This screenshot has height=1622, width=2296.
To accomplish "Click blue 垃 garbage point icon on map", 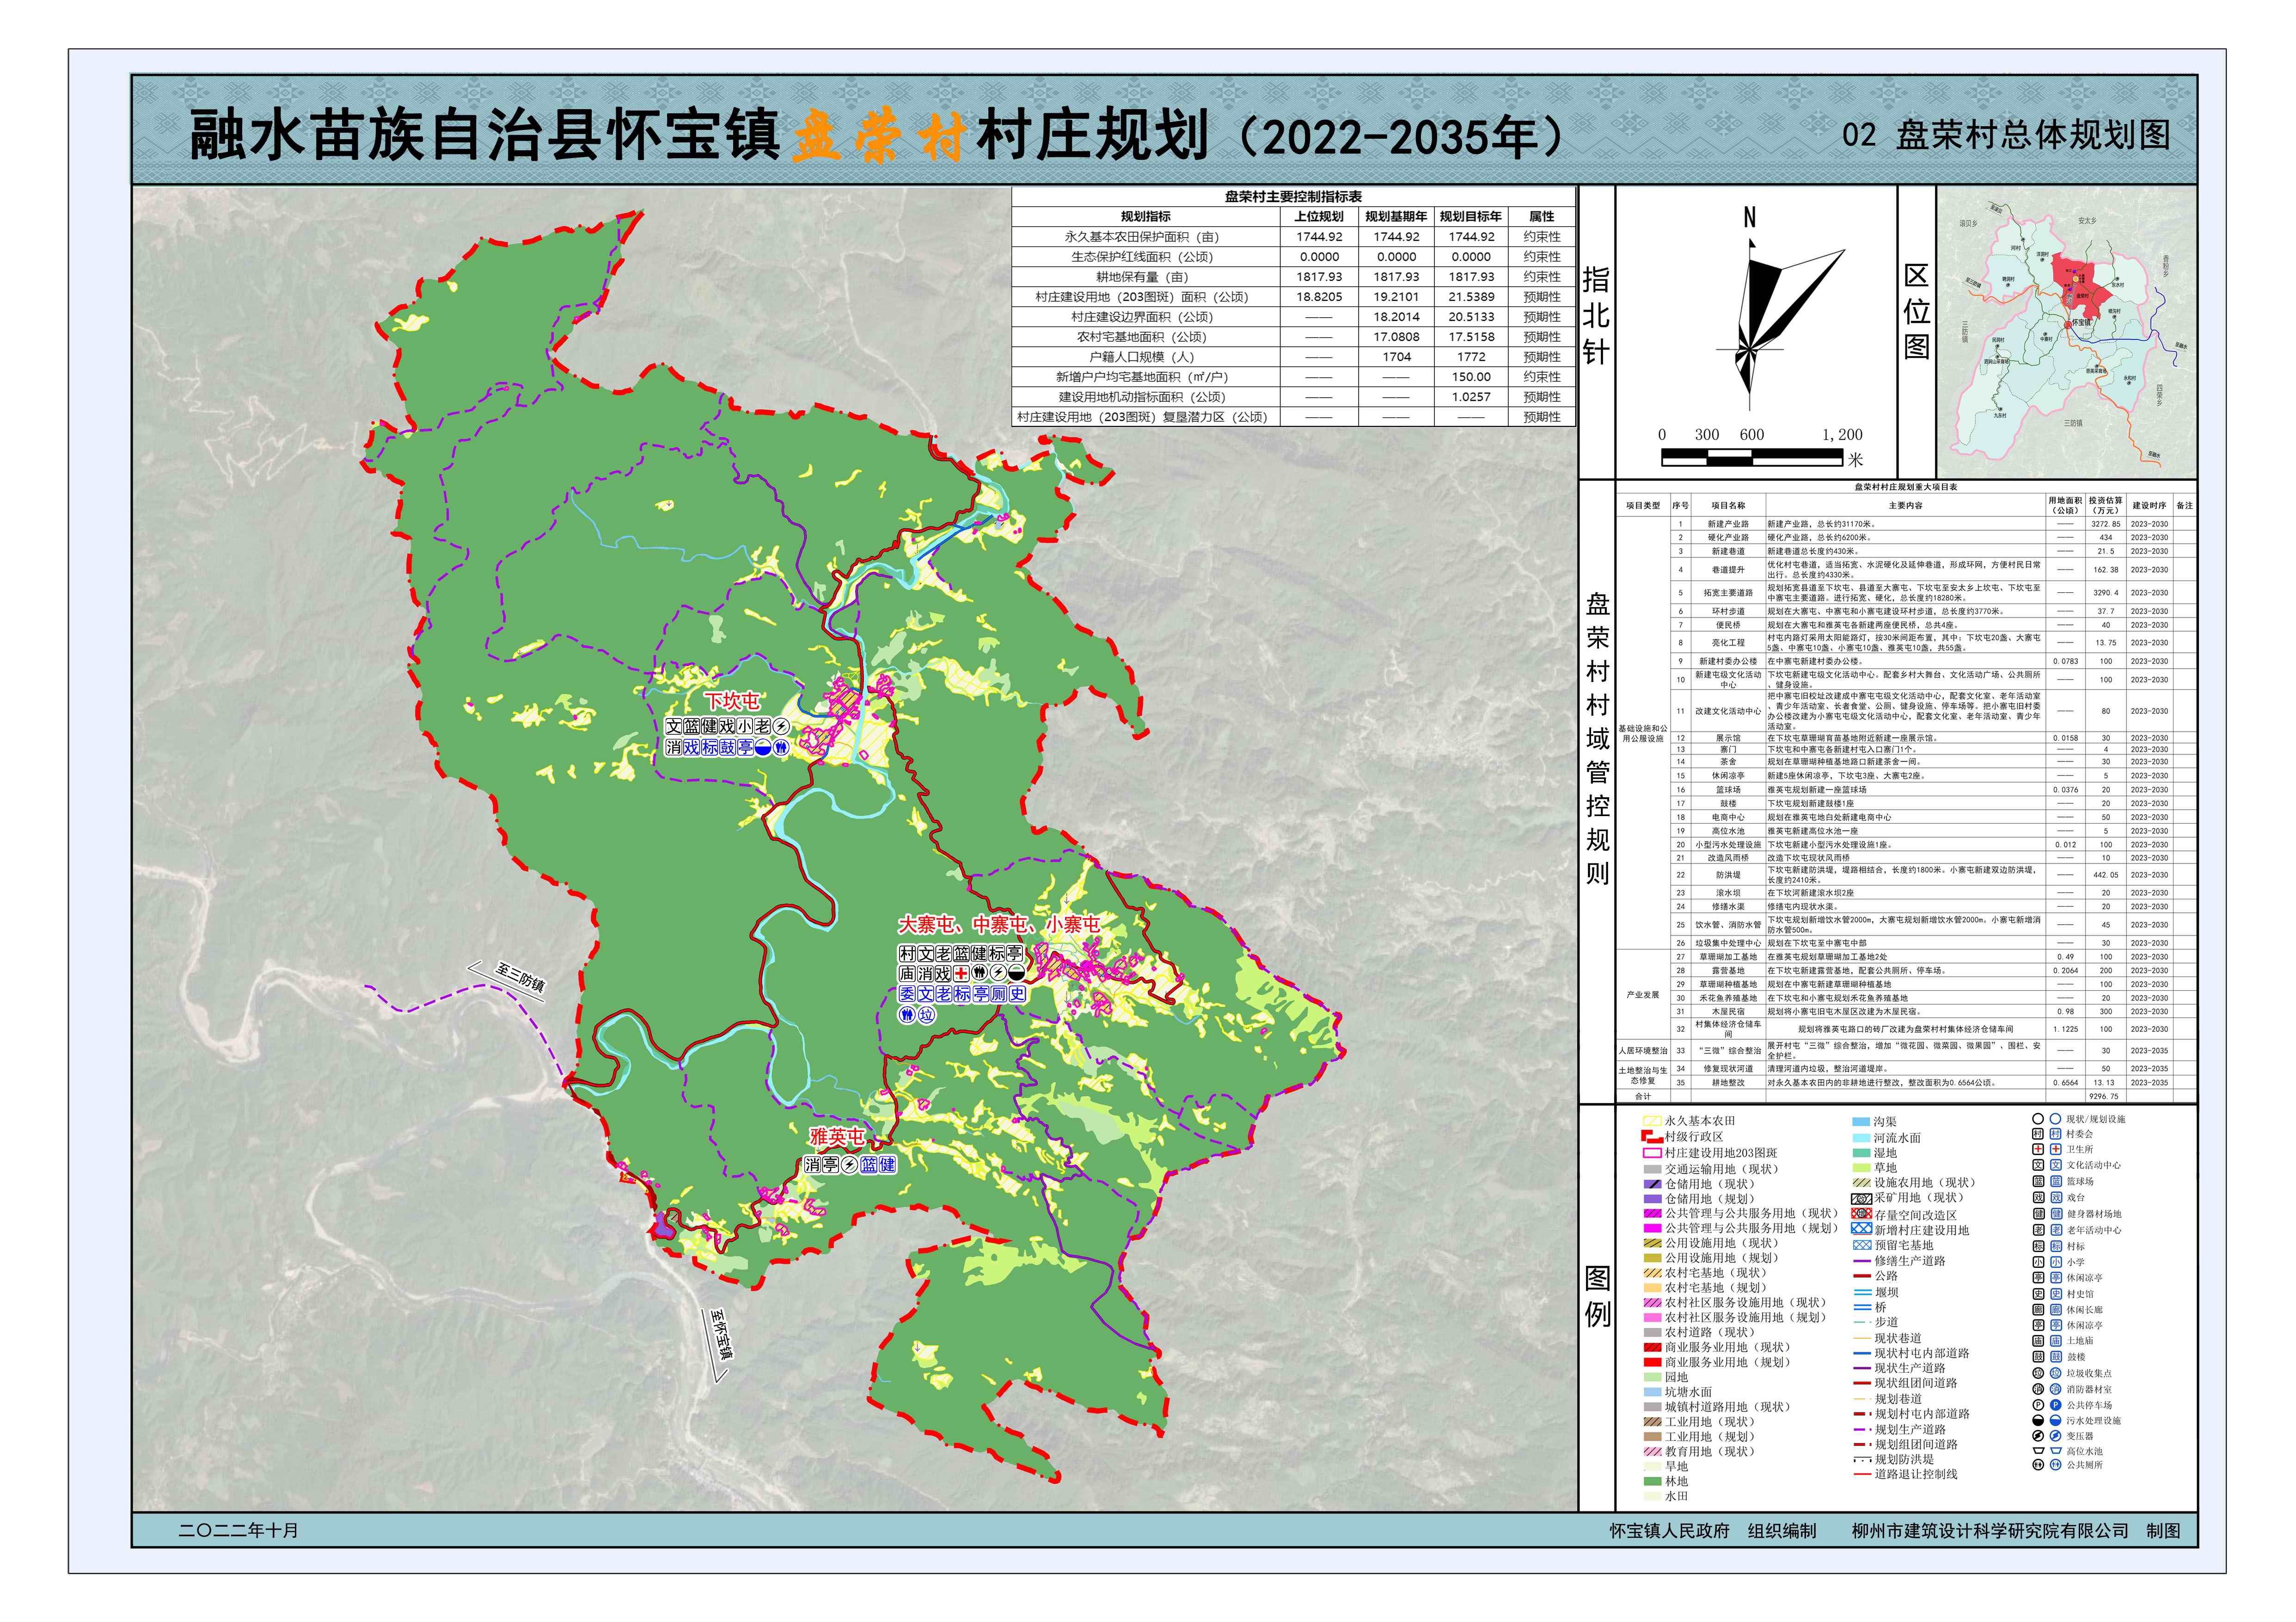I will click(x=927, y=1014).
